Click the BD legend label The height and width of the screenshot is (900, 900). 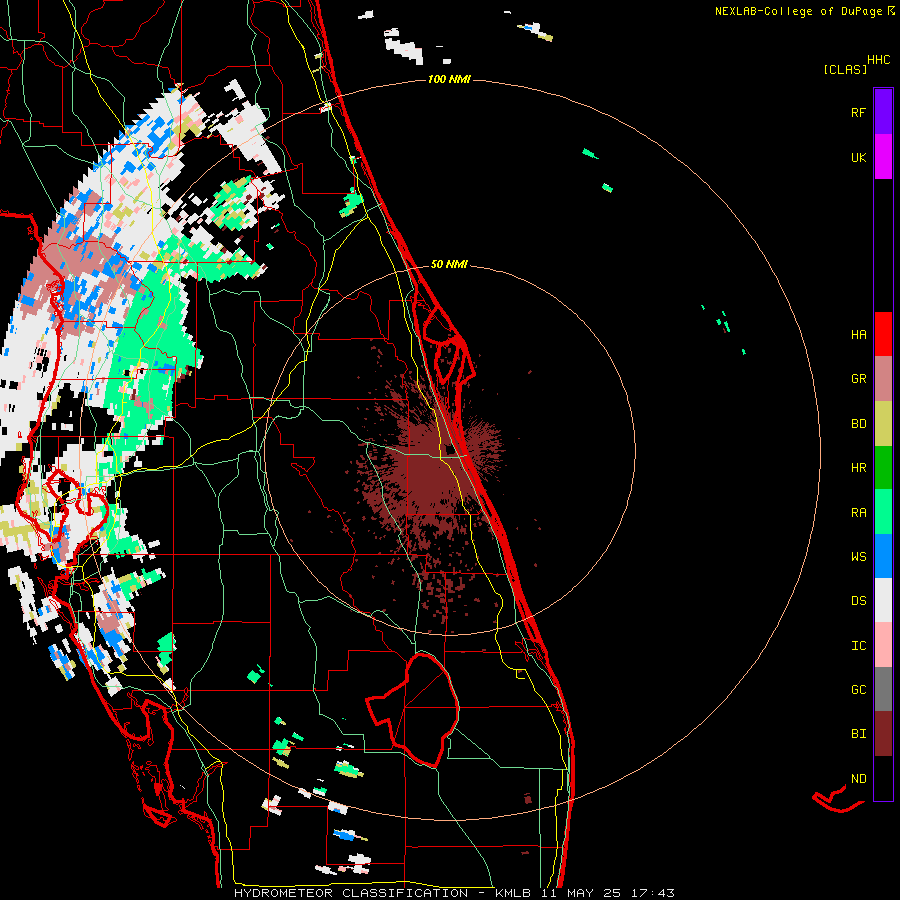tap(858, 424)
